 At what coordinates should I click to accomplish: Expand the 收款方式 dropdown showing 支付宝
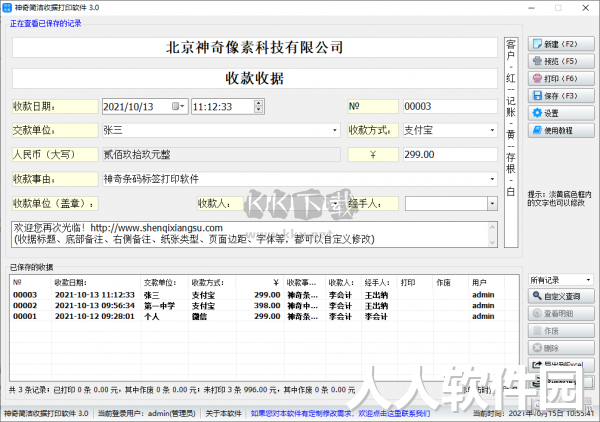[x=492, y=130]
